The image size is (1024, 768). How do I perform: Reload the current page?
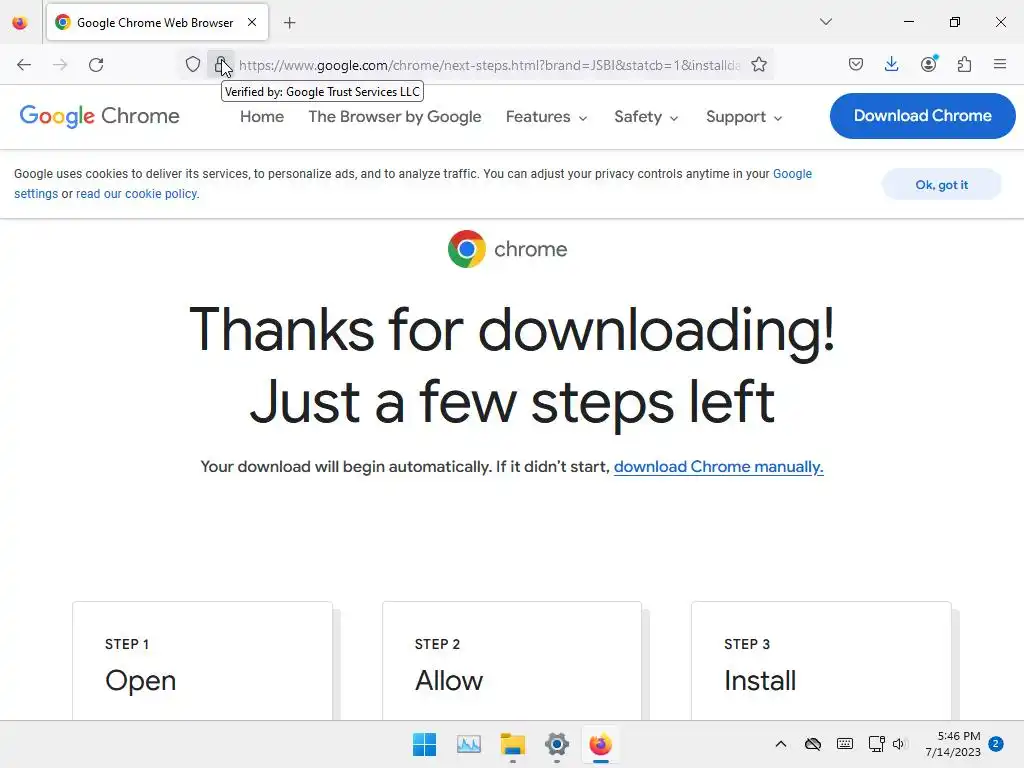(96, 65)
